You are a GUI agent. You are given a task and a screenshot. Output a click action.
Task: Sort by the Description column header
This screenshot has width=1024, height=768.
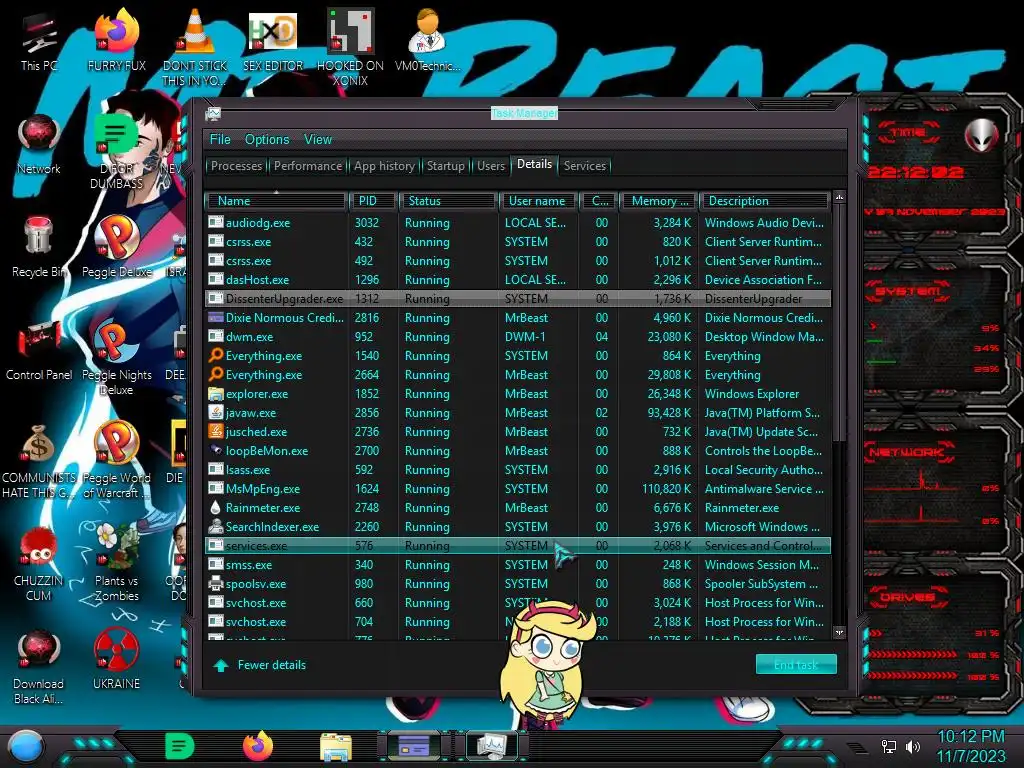(765, 201)
